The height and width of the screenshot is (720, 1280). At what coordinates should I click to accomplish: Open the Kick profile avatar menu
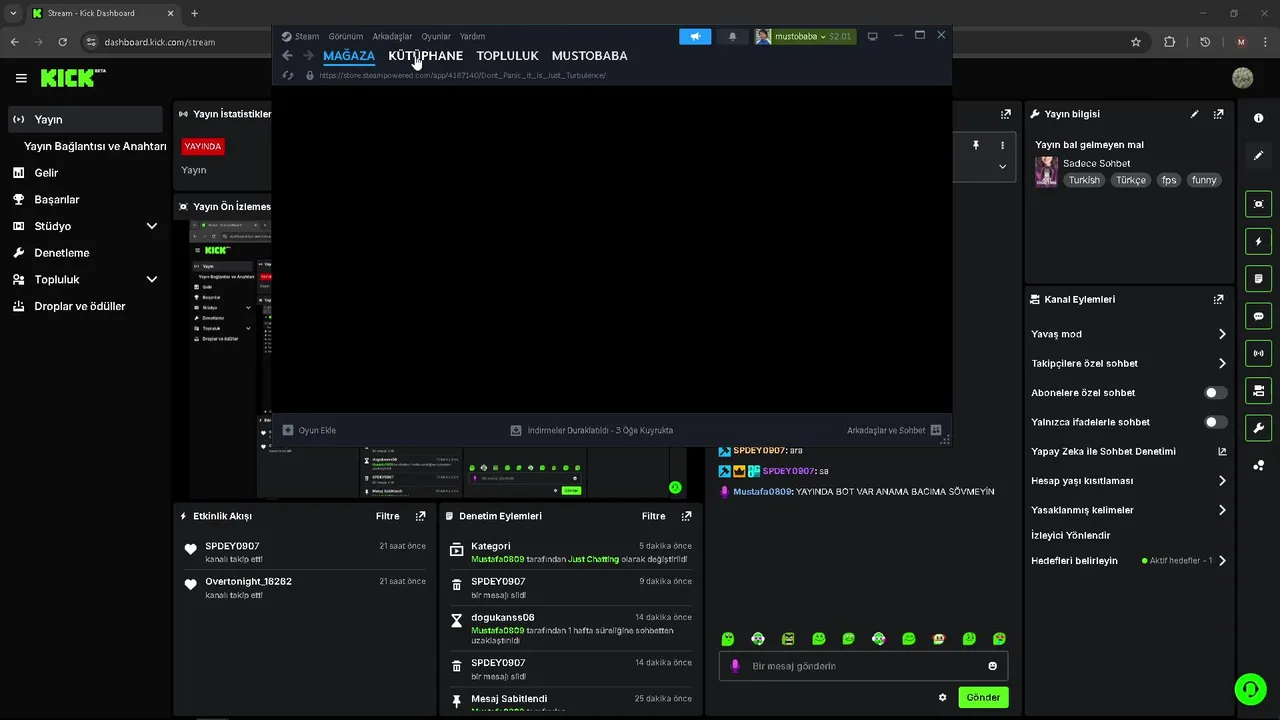pos(1242,78)
